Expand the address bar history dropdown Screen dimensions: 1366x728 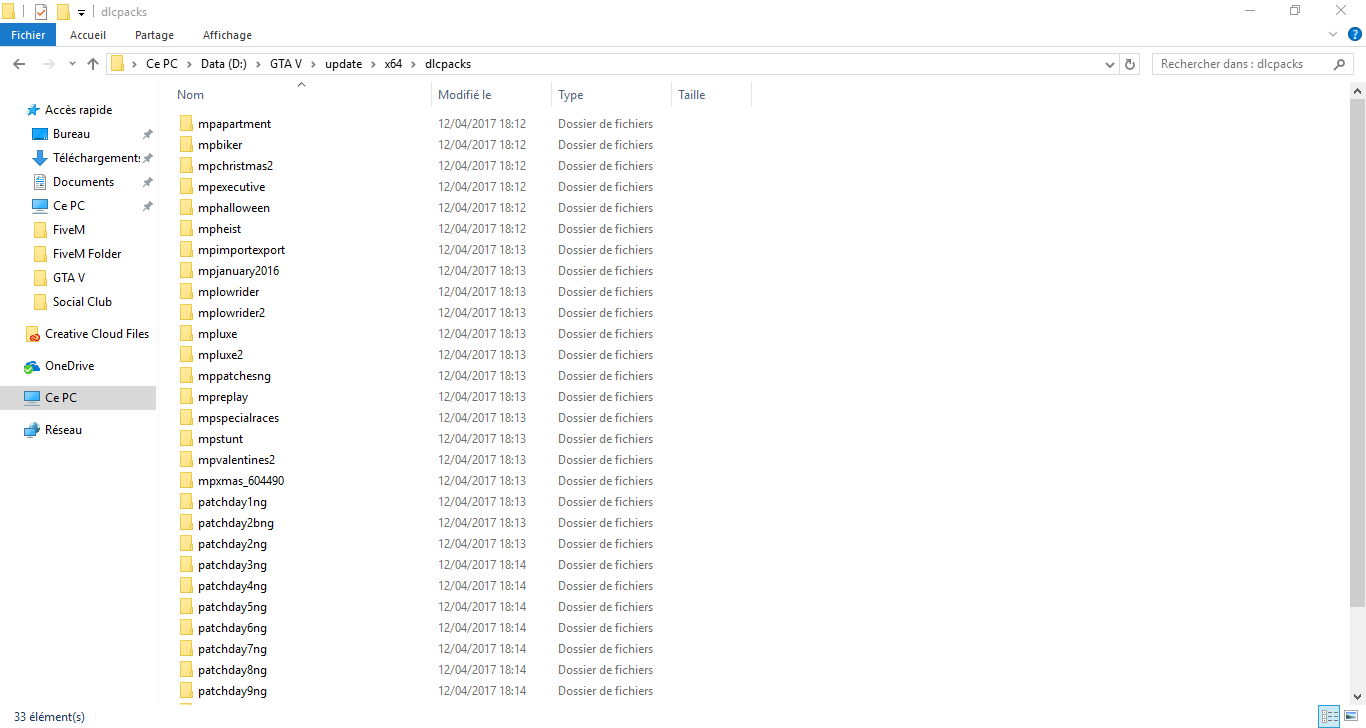tap(1110, 64)
